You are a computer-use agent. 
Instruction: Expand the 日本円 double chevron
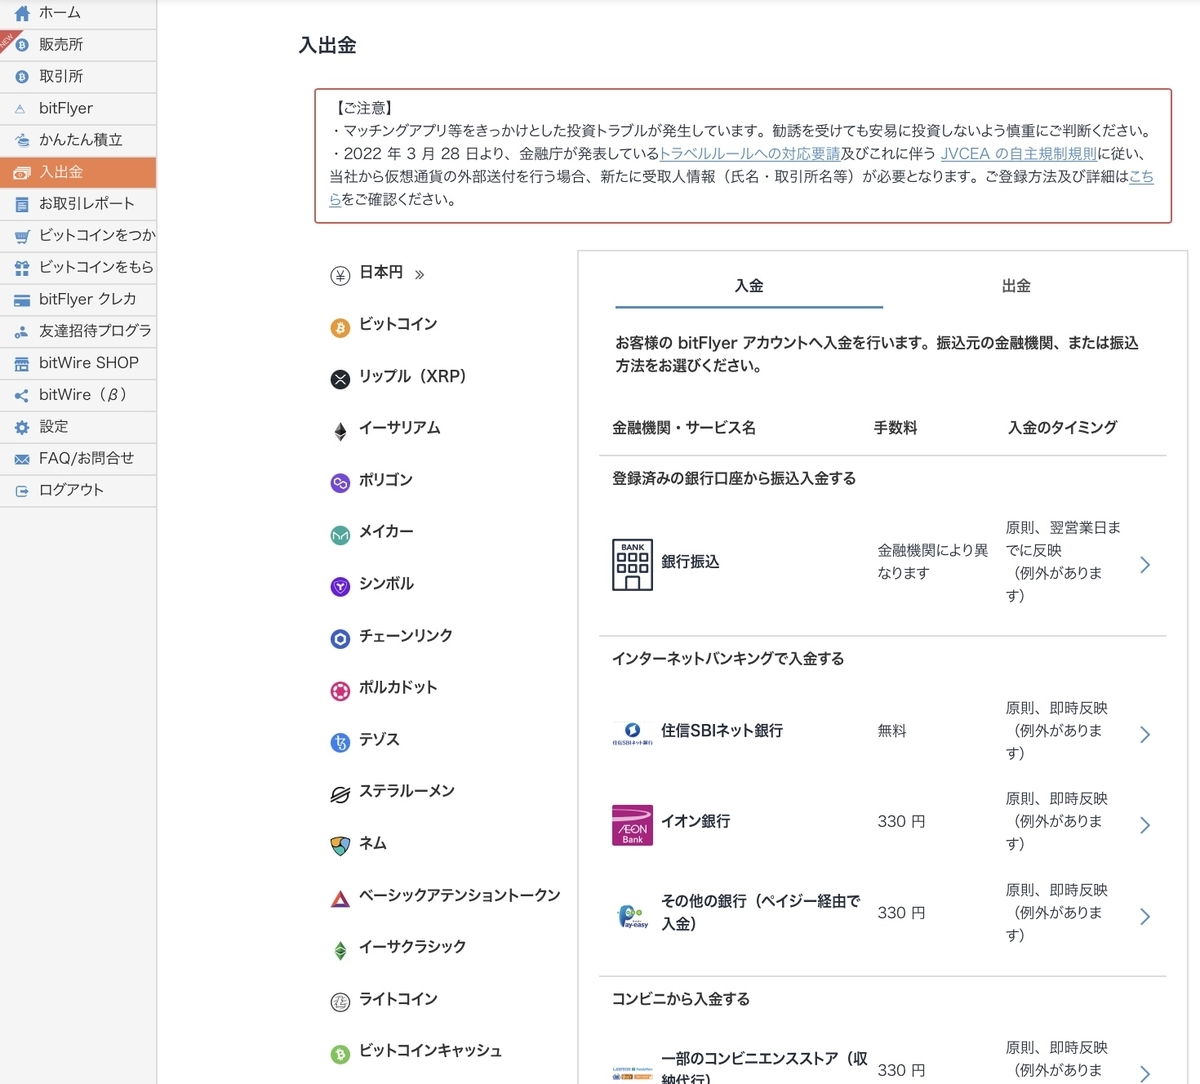click(x=419, y=274)
